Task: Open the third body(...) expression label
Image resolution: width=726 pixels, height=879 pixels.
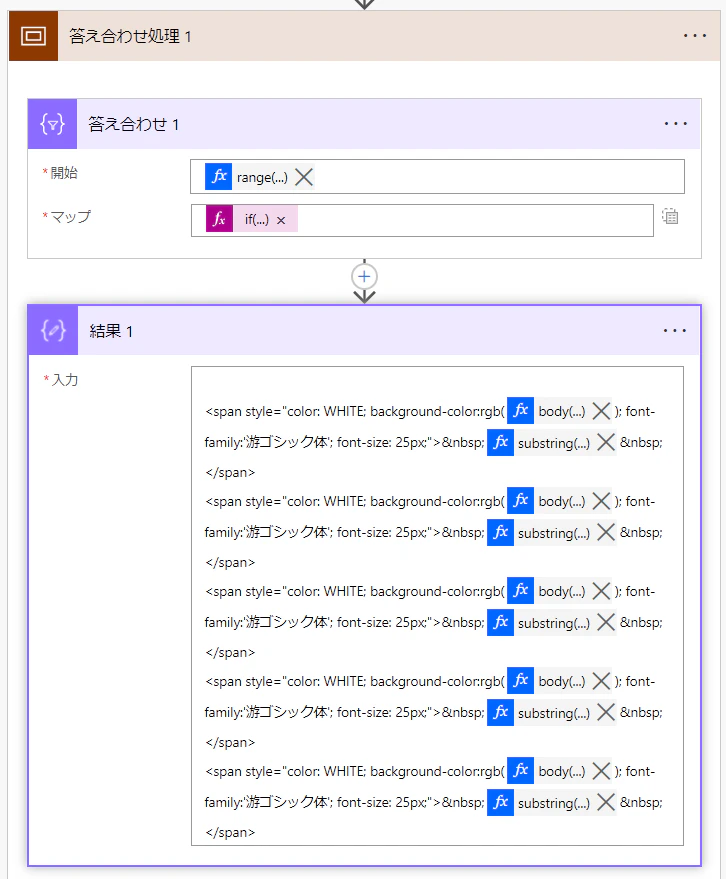Action: [x=562, y=591]
